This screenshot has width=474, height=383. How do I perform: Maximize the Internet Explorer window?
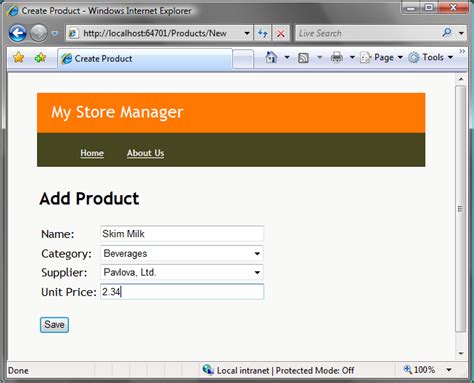[x=429, y=7]
